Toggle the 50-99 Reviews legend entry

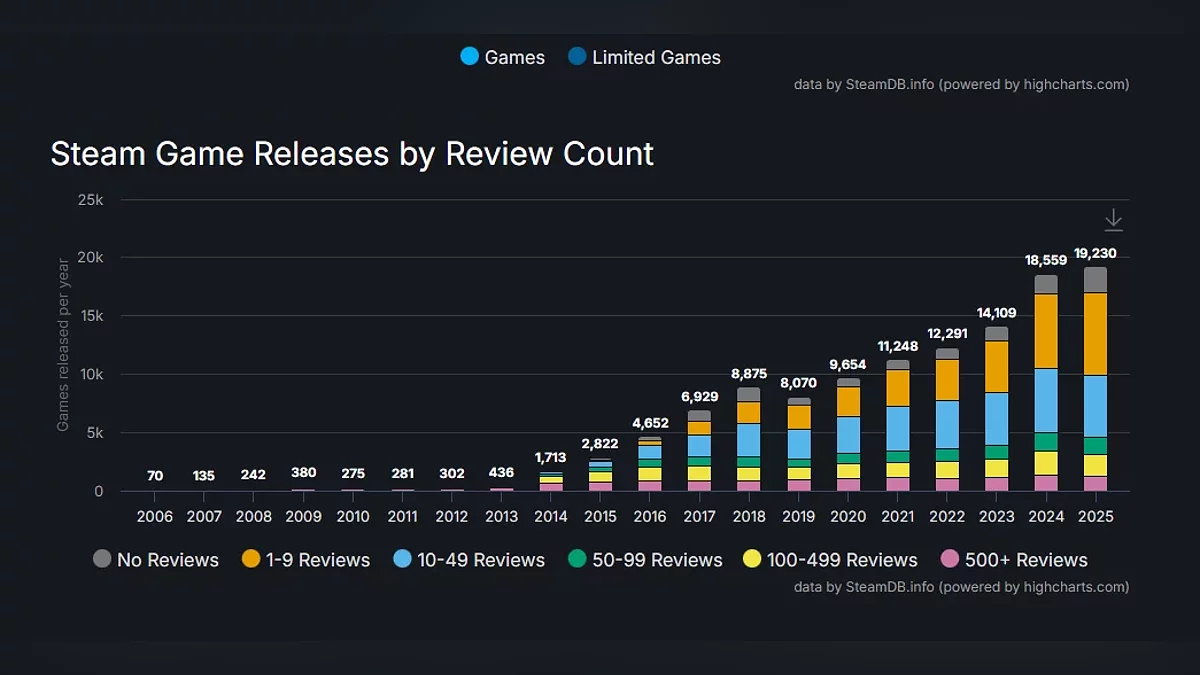pos(644,560)
